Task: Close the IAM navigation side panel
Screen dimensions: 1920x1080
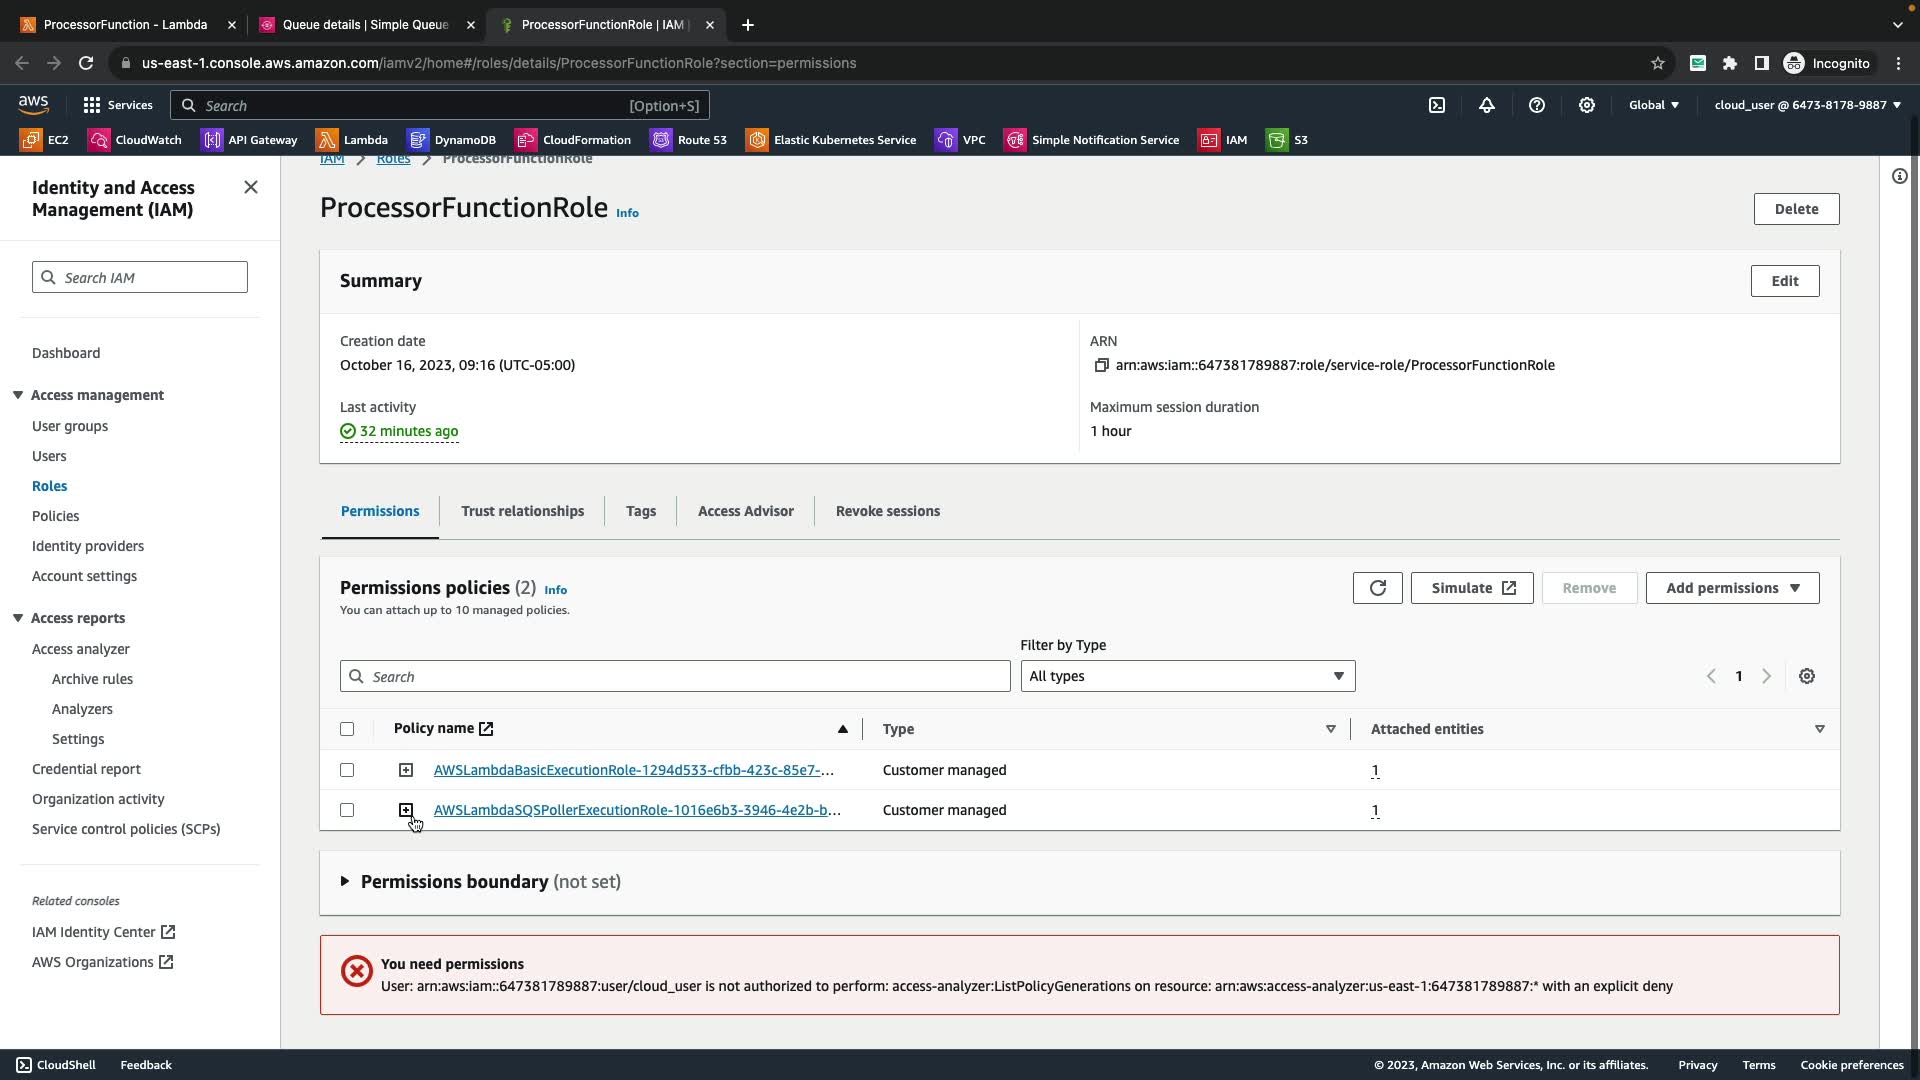Action: click(251, 188)
